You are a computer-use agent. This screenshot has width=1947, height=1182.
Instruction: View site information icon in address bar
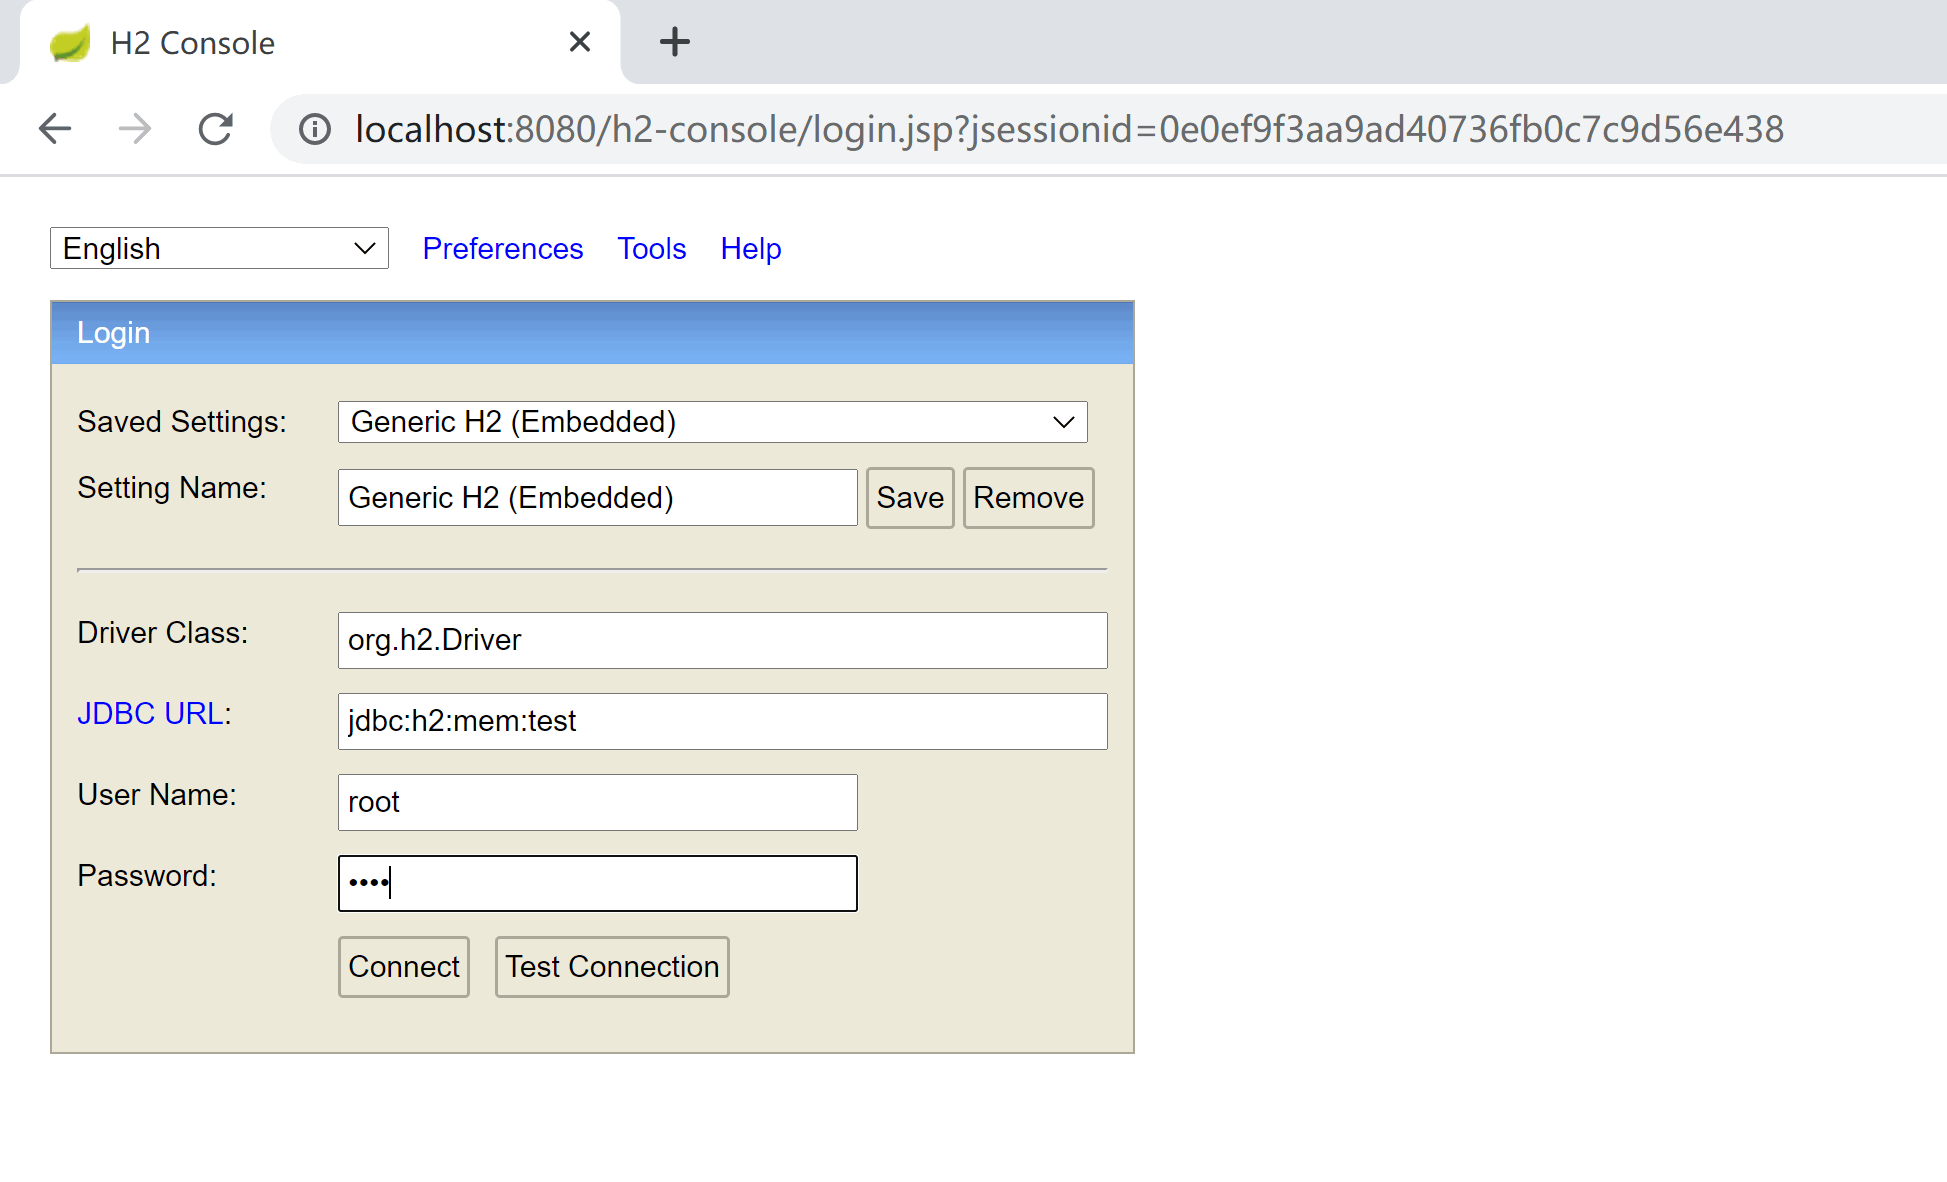[315, 129]
